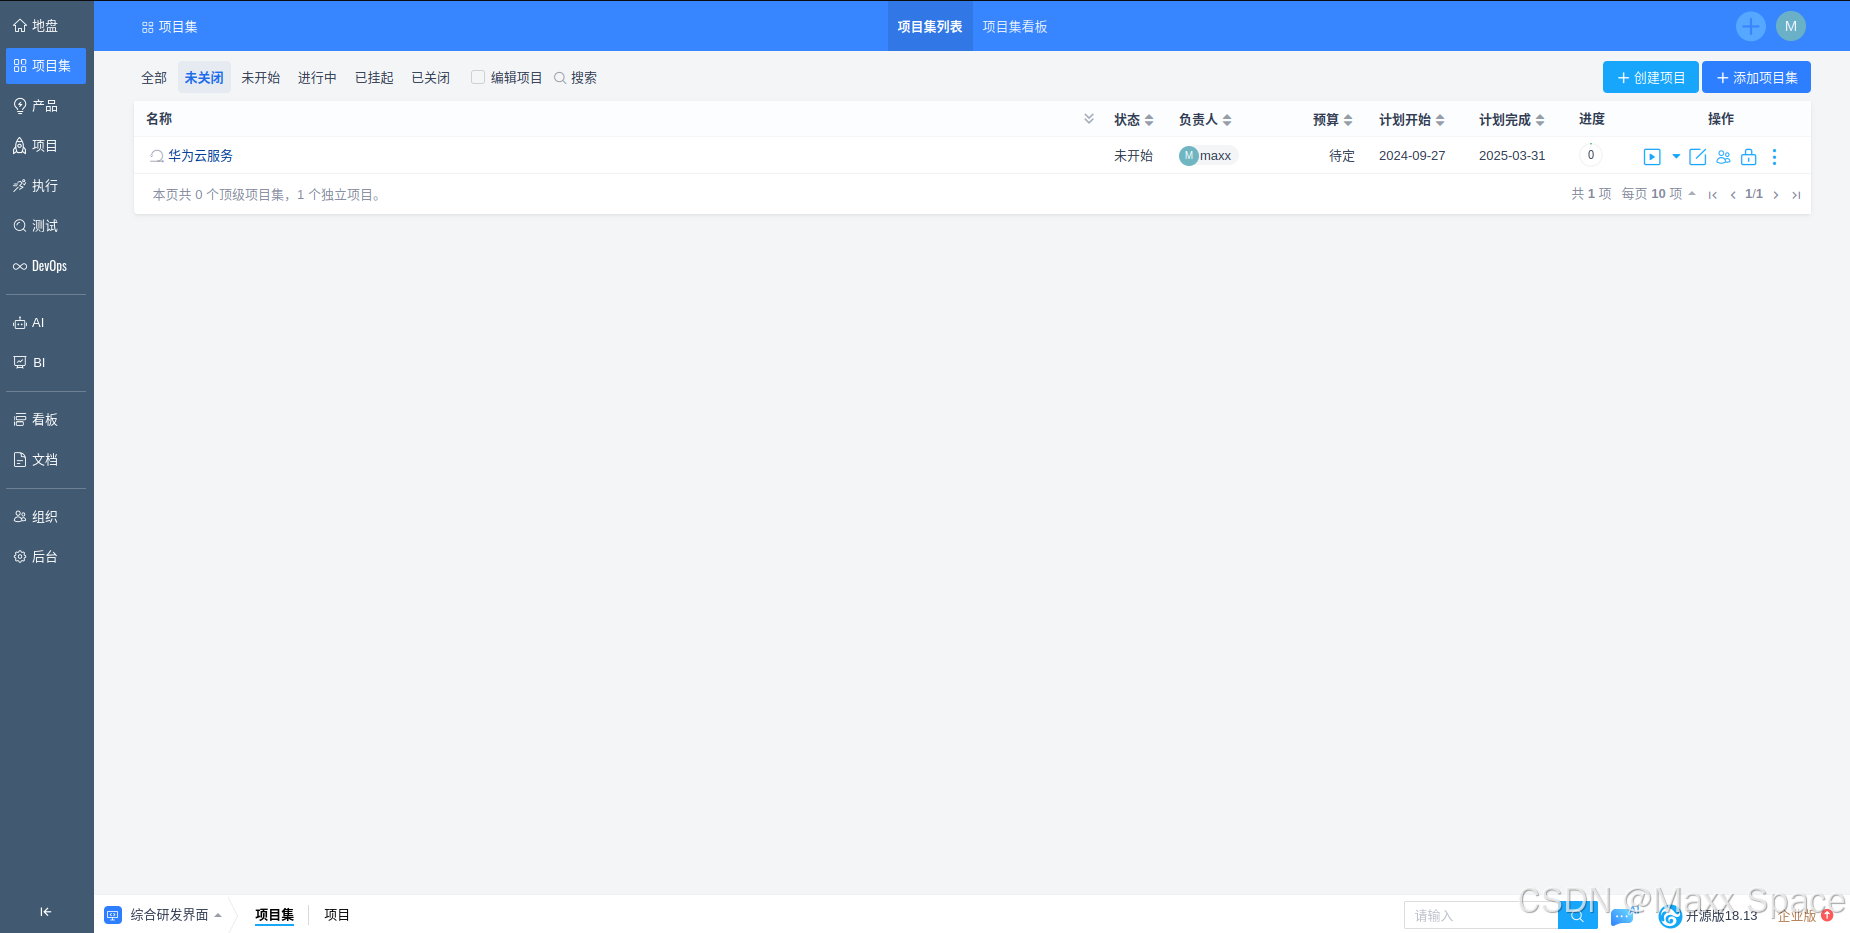Click the lock permission icon for 华为云服务
The image size is (1850, 933).
pos(1749,157)
